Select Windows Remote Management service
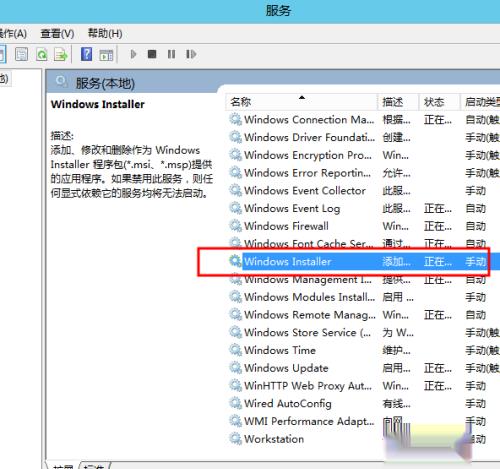 [x=364, y=315]
